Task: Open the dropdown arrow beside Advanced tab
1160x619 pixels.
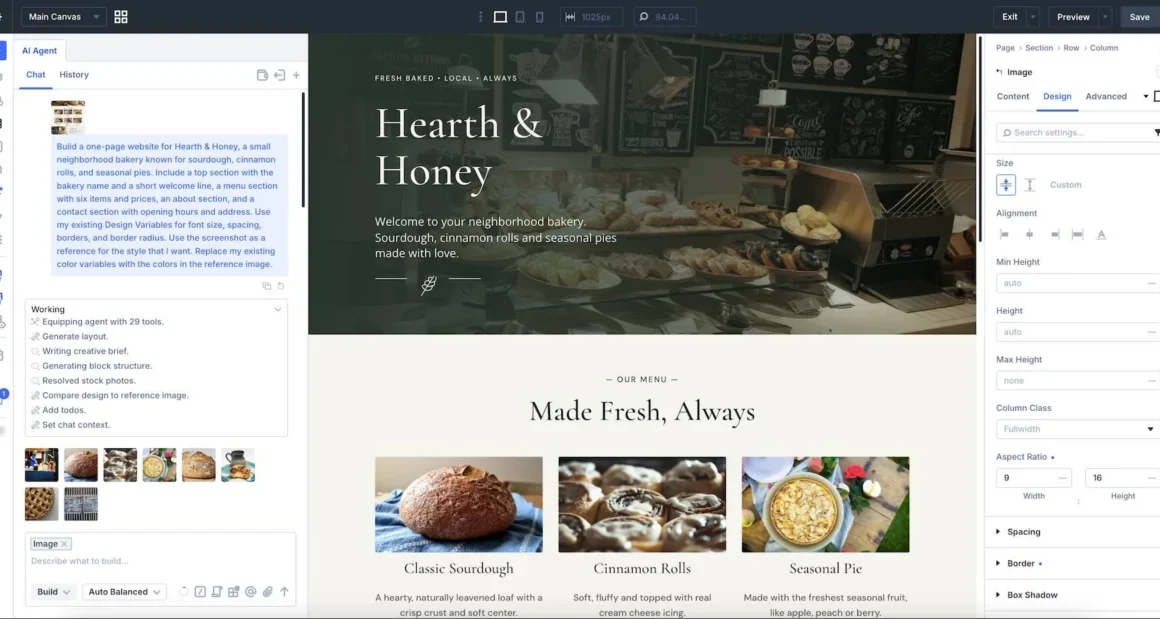Action: point(1146,97)
